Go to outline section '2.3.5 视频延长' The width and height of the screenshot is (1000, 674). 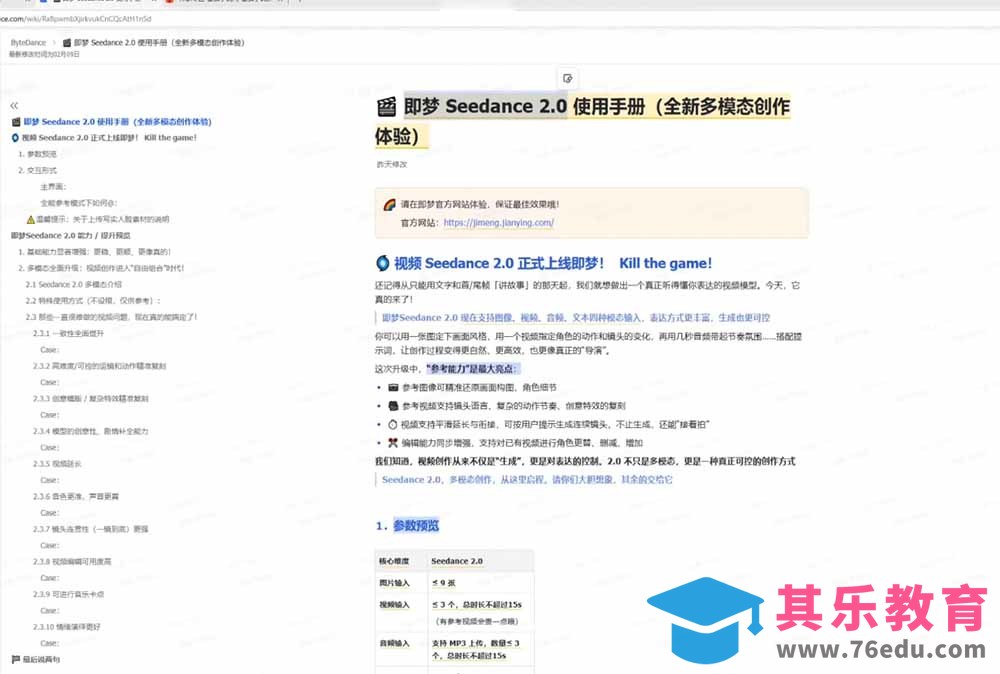point(57,464)
